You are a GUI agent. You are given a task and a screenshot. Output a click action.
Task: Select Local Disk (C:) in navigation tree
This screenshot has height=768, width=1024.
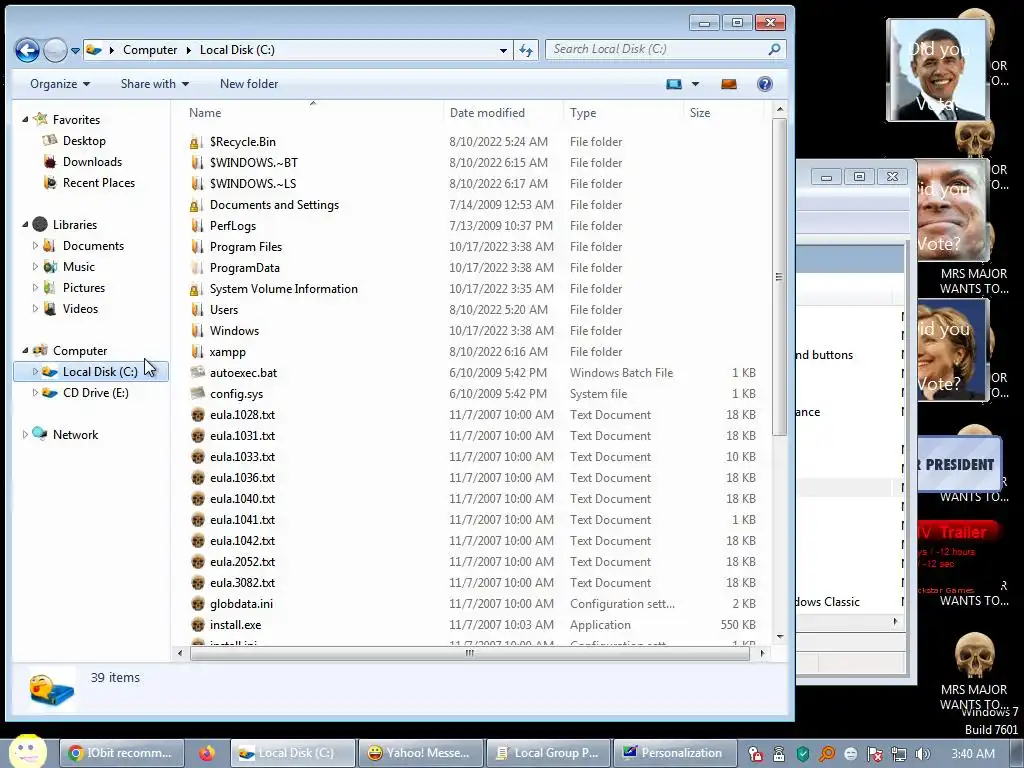(x=91, y=372)
